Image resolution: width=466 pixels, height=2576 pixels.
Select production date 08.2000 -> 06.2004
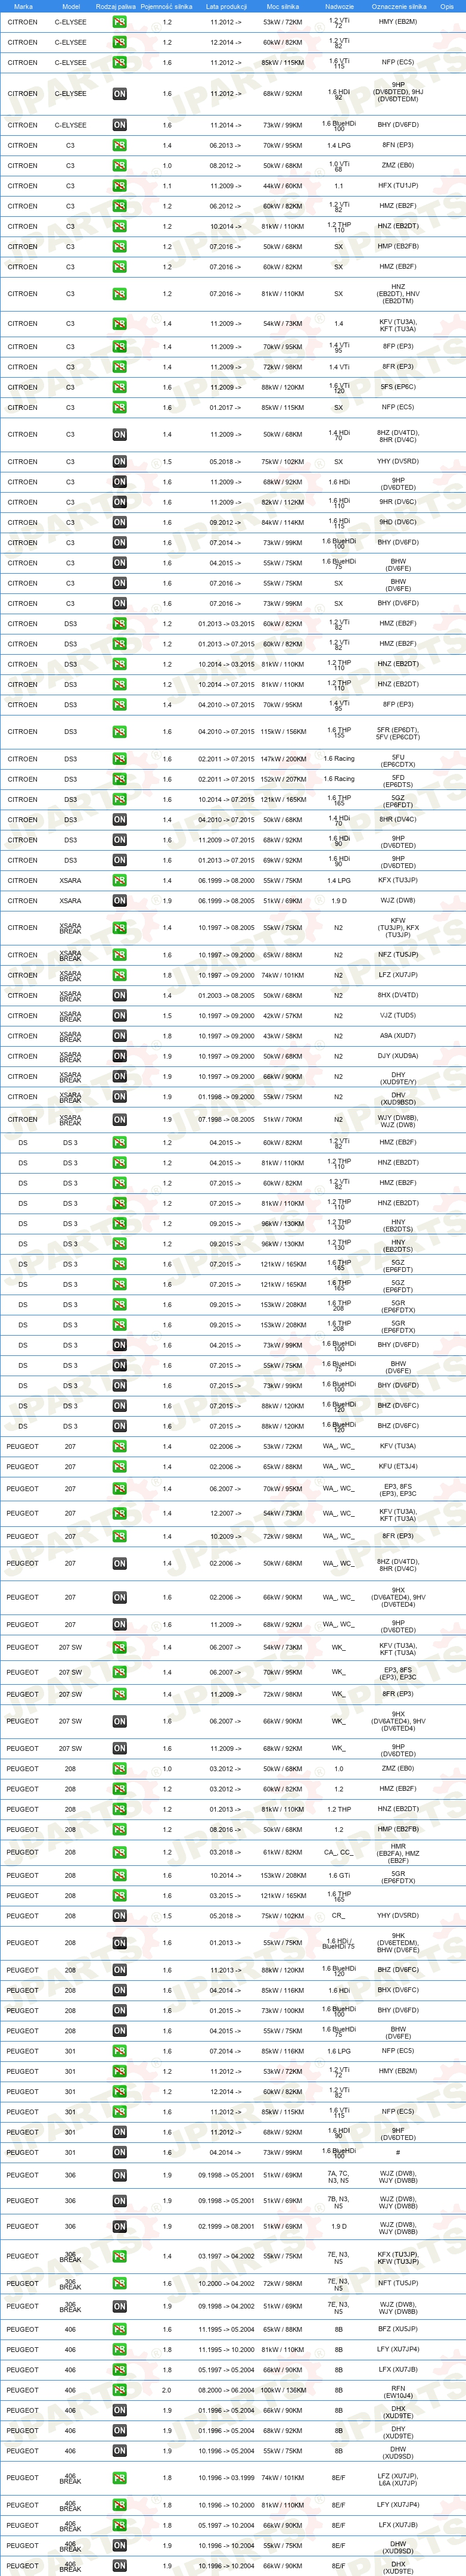[x=226, y=2390]
